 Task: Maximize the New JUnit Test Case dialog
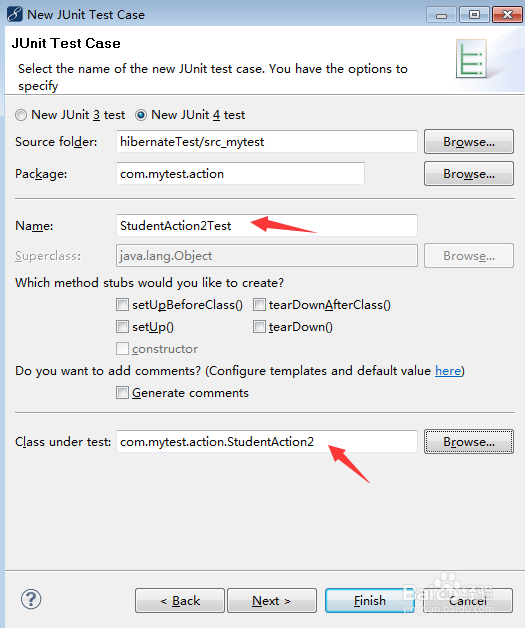(x=474, y=15)
